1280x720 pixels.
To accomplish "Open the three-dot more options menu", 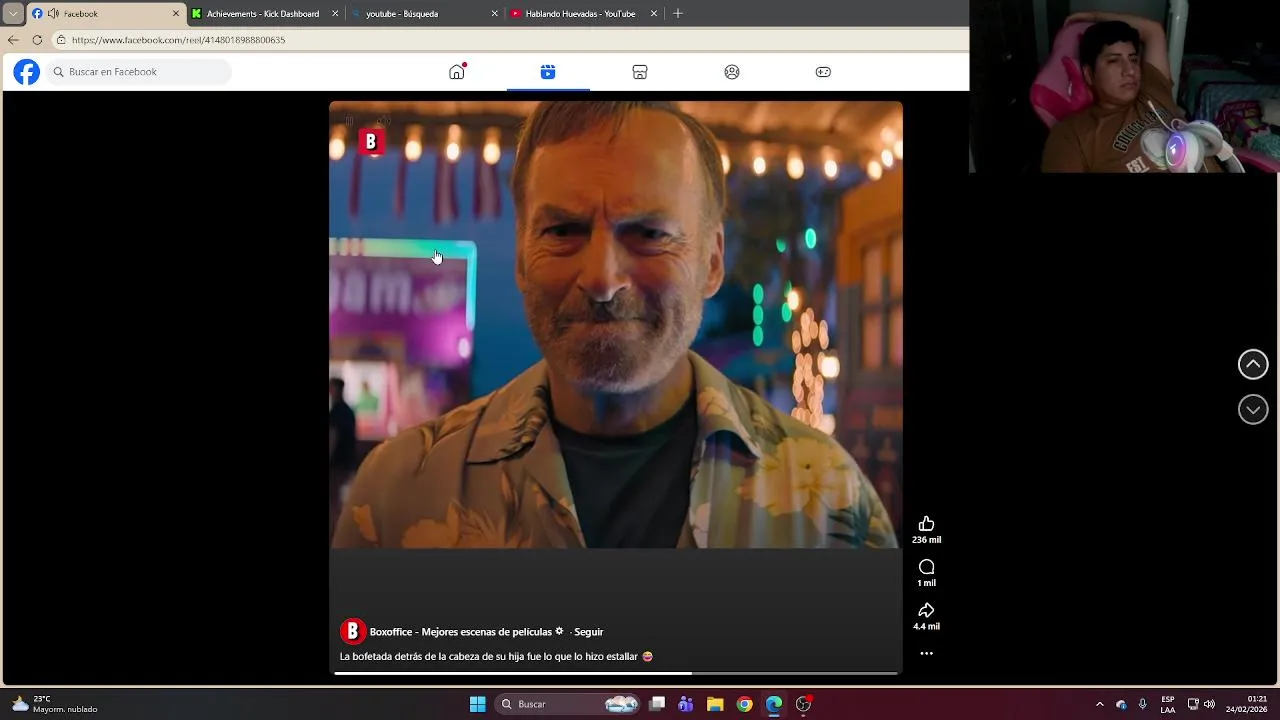I will (926, 653).
